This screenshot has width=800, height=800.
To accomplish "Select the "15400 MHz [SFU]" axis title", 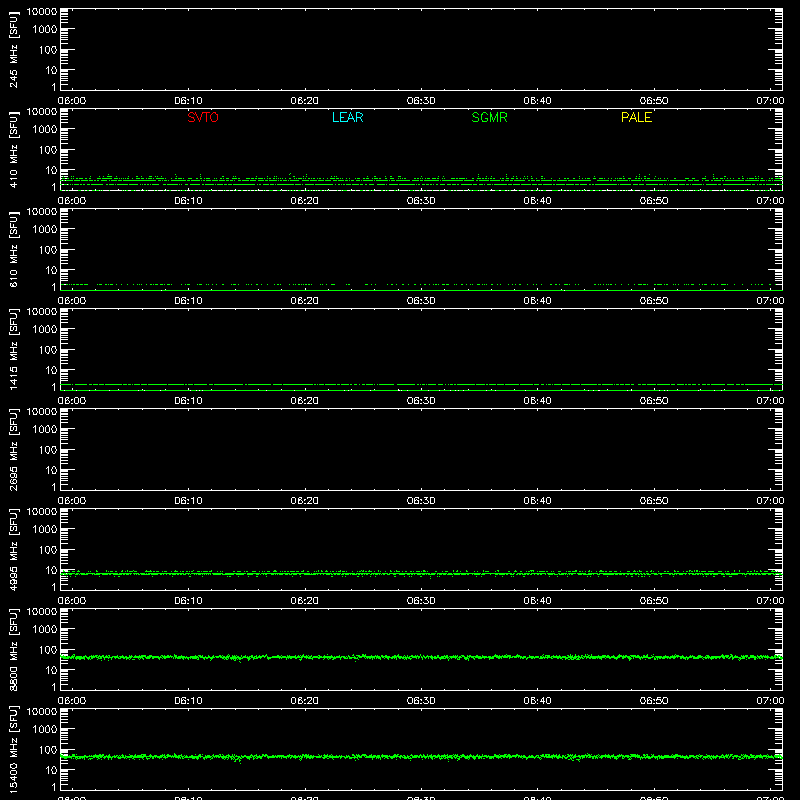I will click(13, 749).
